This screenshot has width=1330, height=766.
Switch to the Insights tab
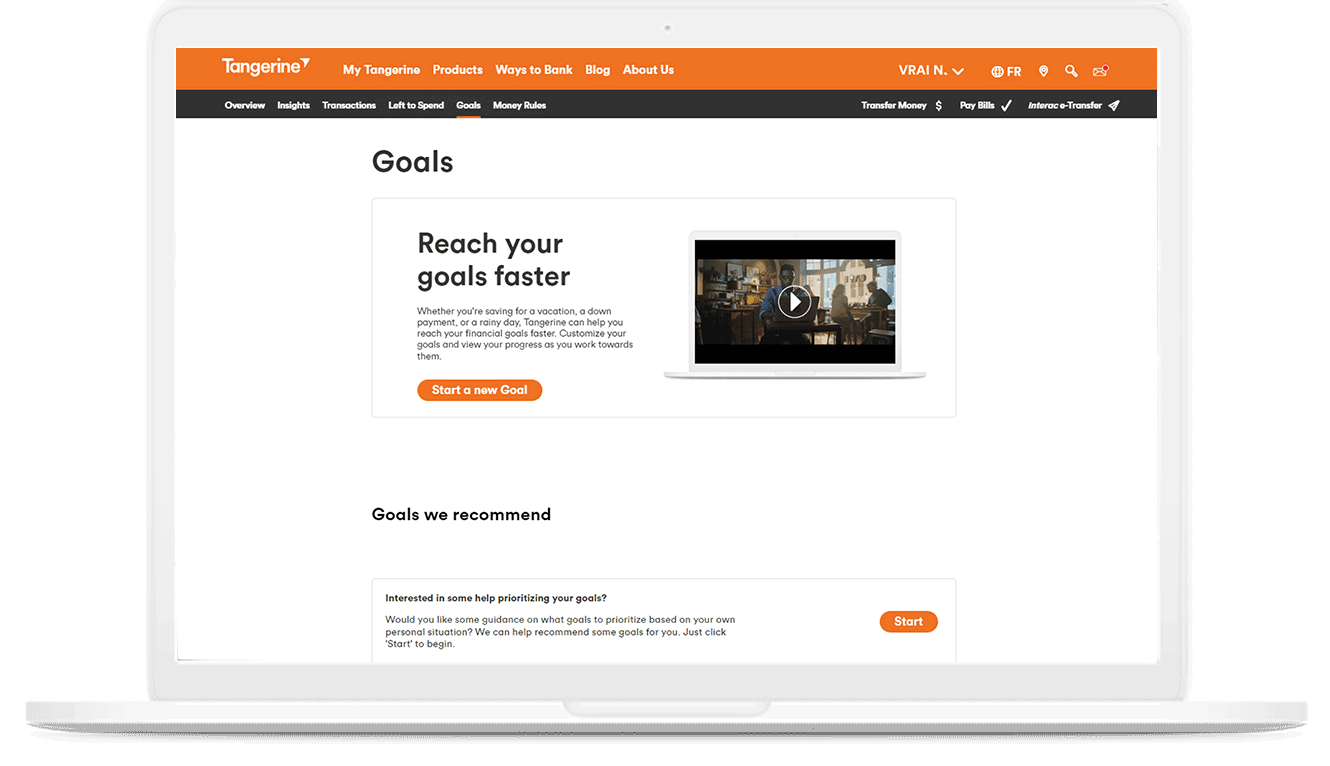[293, 105]
